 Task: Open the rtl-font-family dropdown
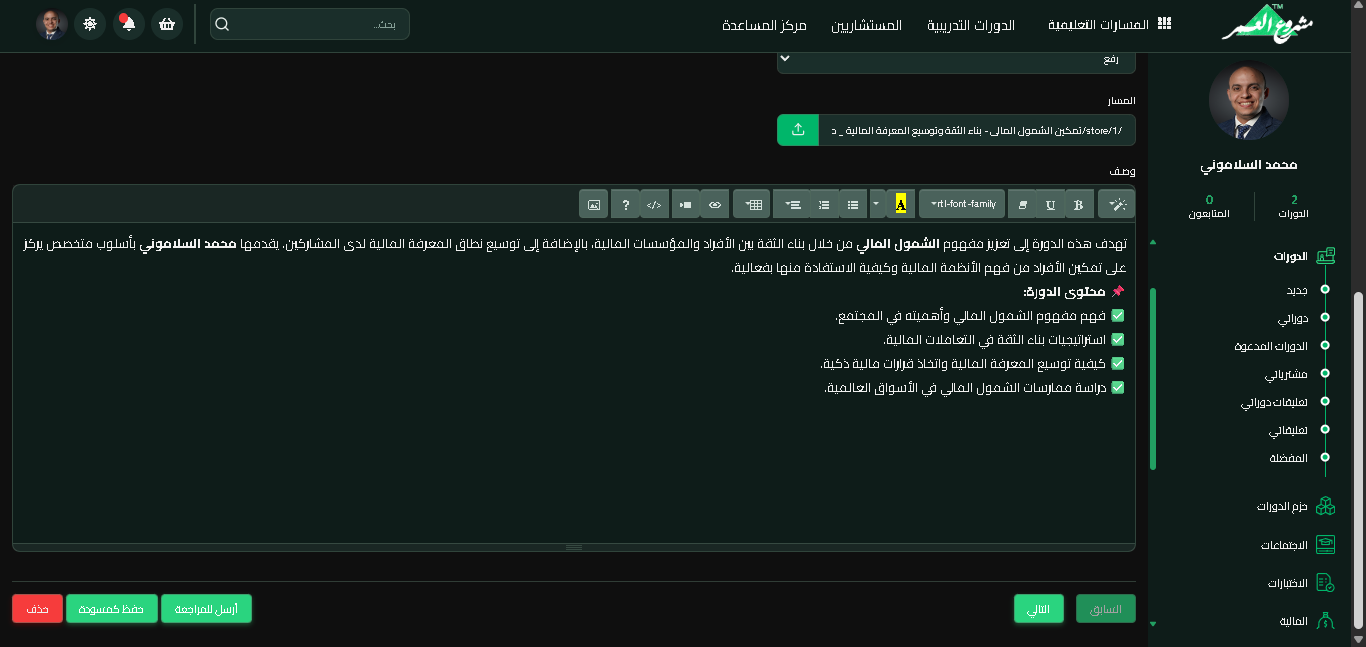click(962, 204)
